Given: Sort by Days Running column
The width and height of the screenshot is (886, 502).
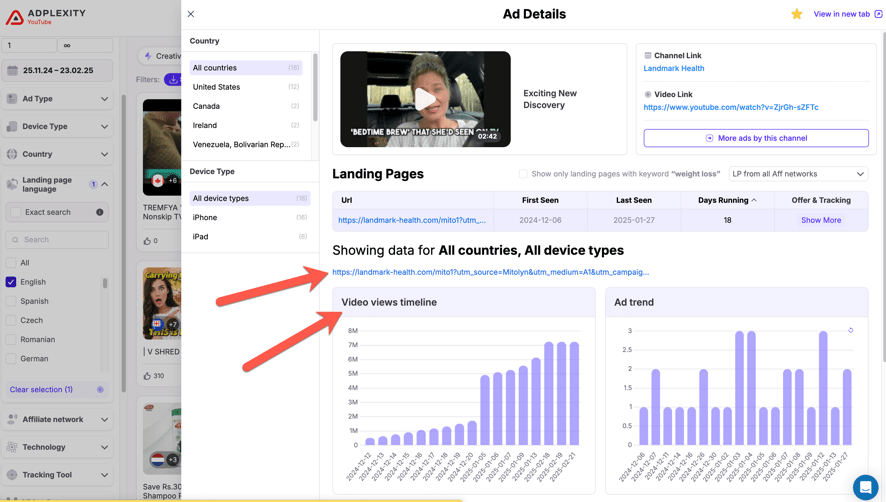Looking at the screenshot, I should pos(727,200).
